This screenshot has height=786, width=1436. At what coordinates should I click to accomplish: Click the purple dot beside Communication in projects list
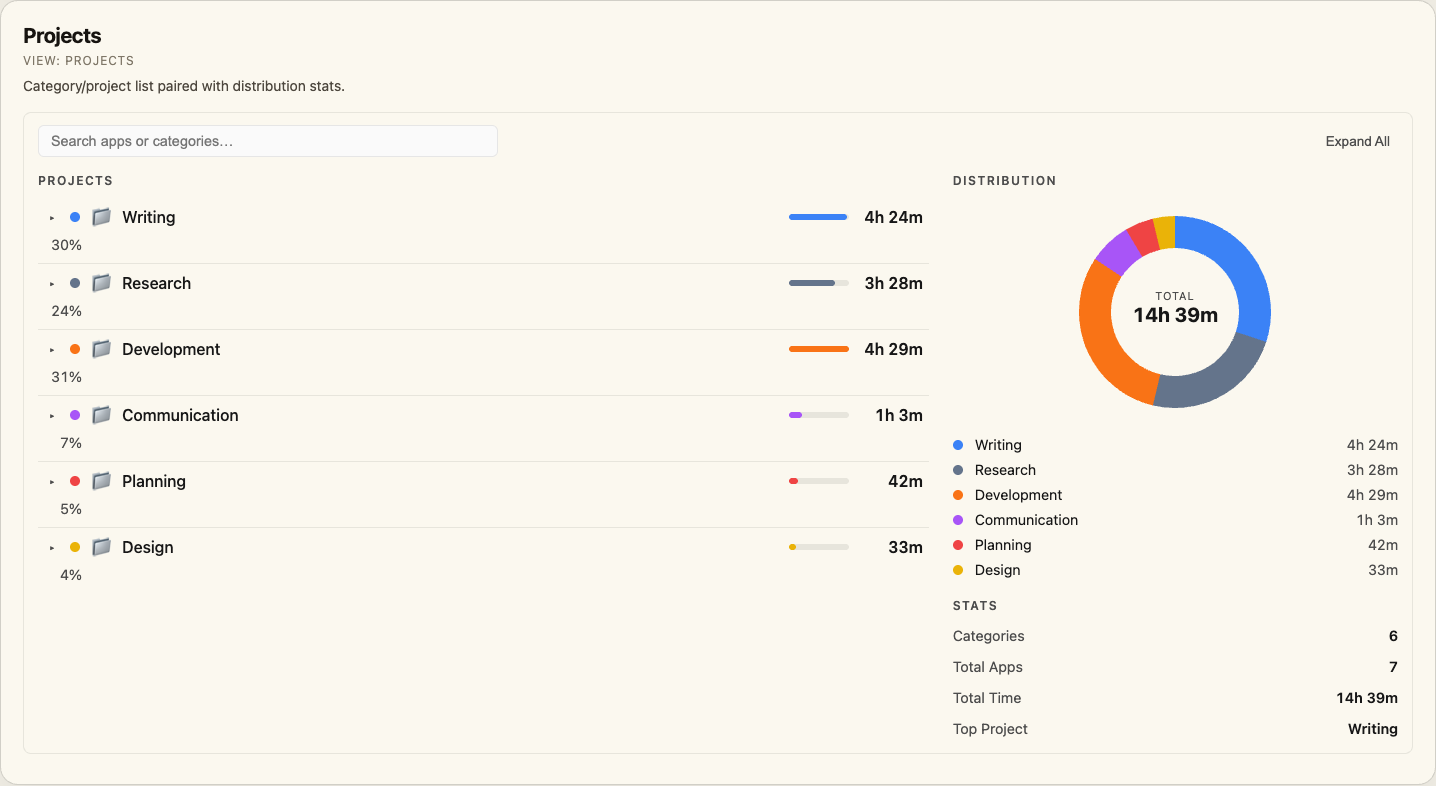[75, 415]
